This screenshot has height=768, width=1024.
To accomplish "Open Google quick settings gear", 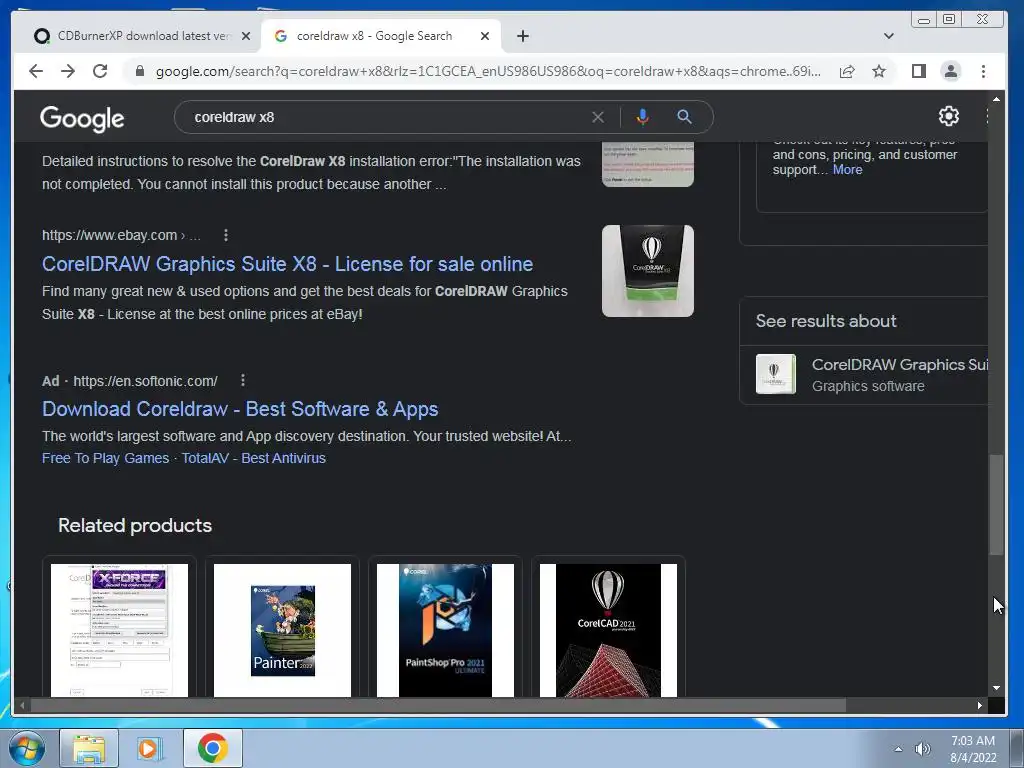I will [949, 116].
